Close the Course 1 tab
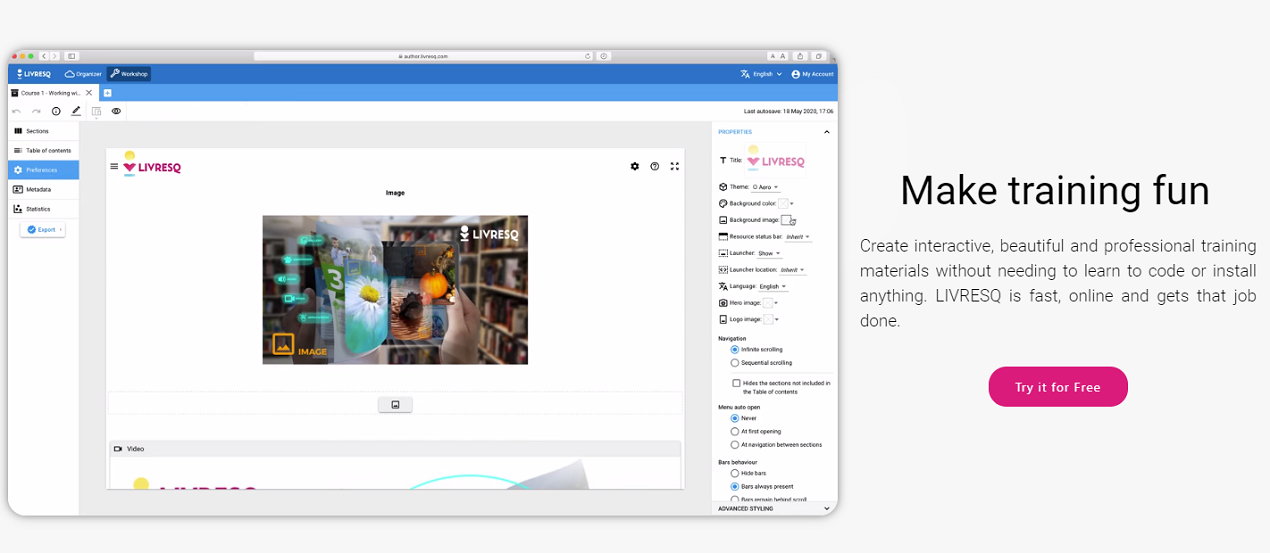This screenshot has width=1270, height=553. point(89,93)
